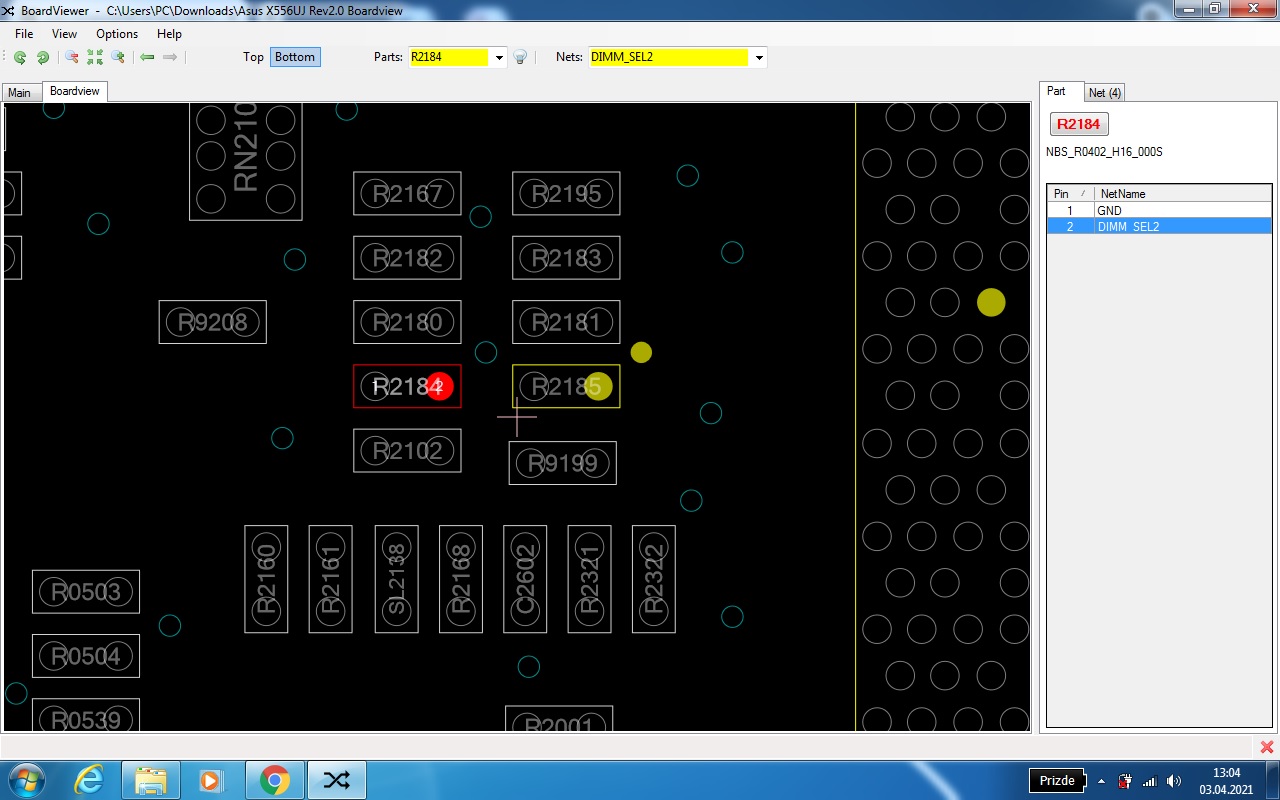Screen dimensions: 1280x800
Task: Select component R2182 on the board
Action: pos(407,258)
